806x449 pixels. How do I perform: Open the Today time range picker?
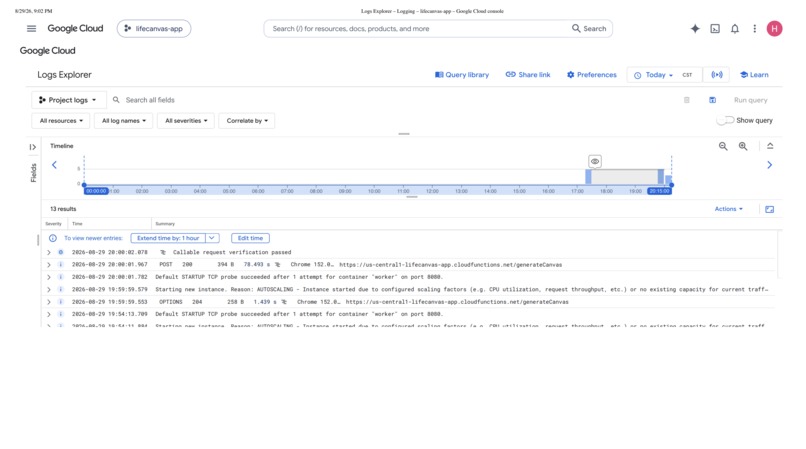point(654,75)
